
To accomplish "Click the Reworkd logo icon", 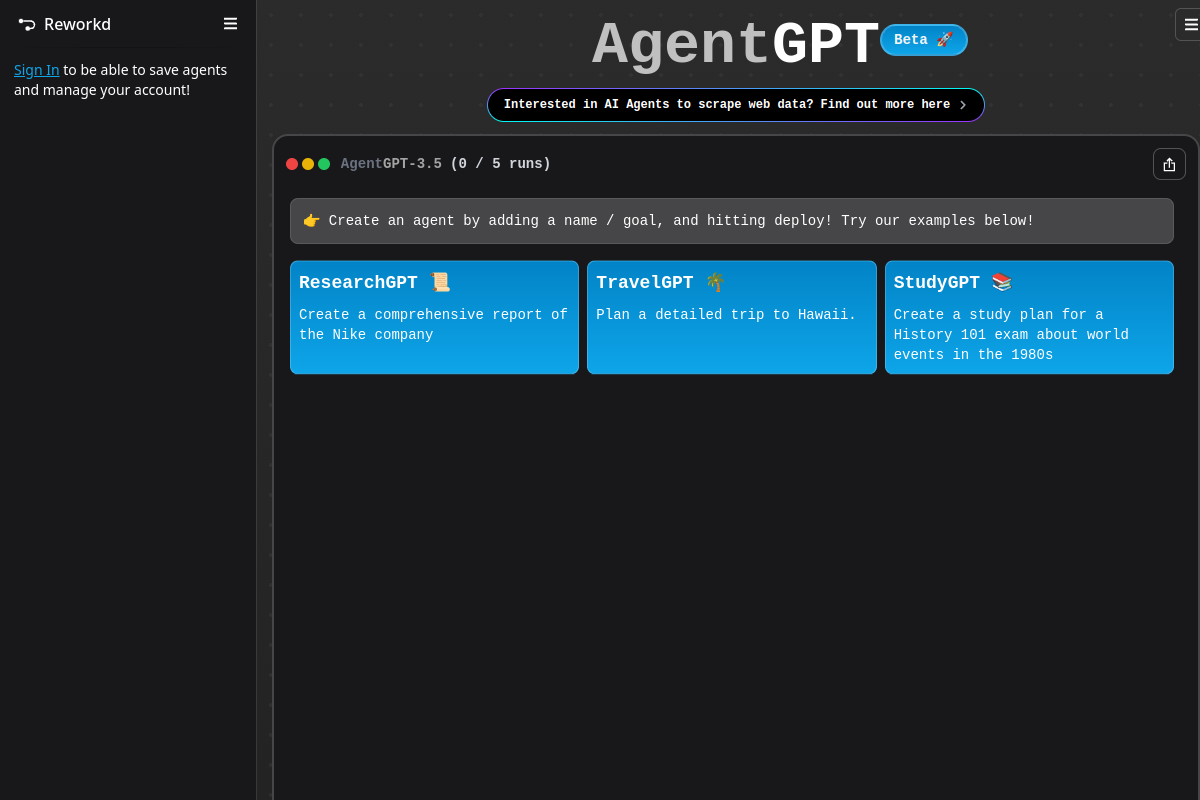I will tap(25, 24).
